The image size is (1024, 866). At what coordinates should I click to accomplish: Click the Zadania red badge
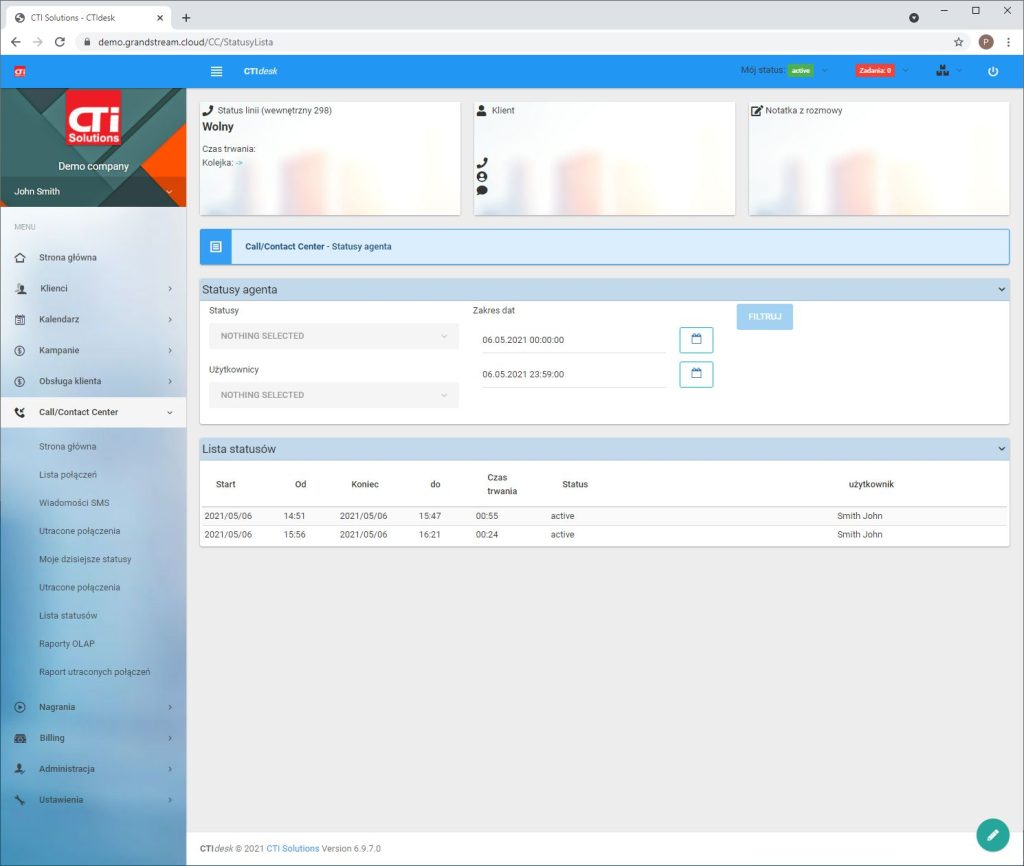pos(874,71)
